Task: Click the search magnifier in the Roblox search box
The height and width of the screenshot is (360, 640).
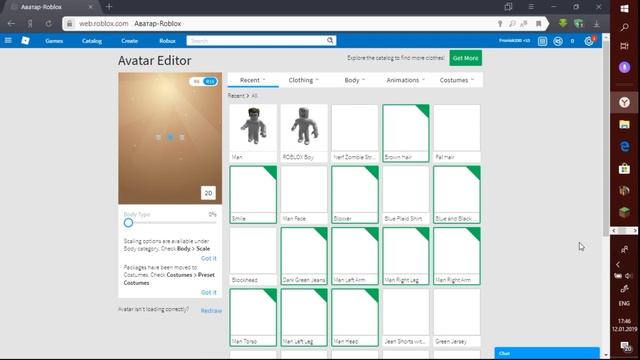Action: 330,40
